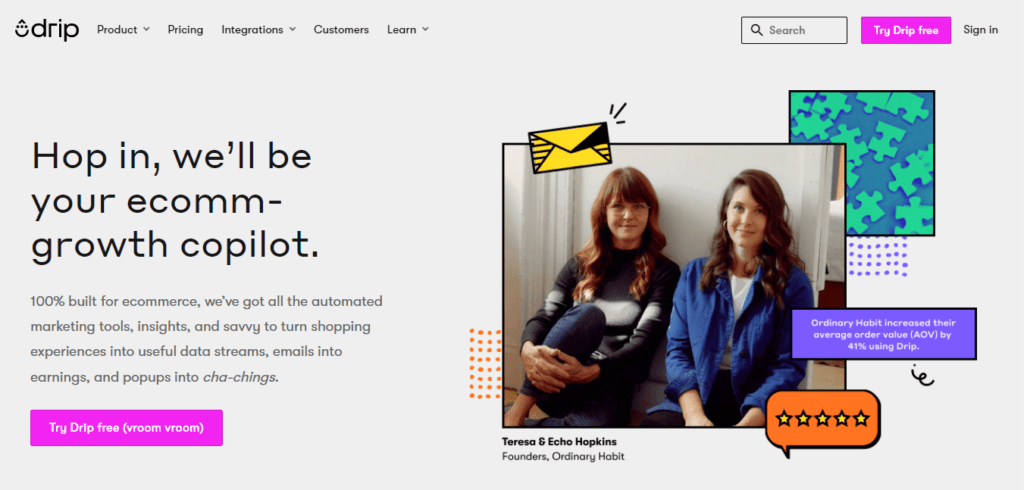This screenshot has height=490, width=1024.
Task: Click the search magnifier icon
Action: point(757,30)
